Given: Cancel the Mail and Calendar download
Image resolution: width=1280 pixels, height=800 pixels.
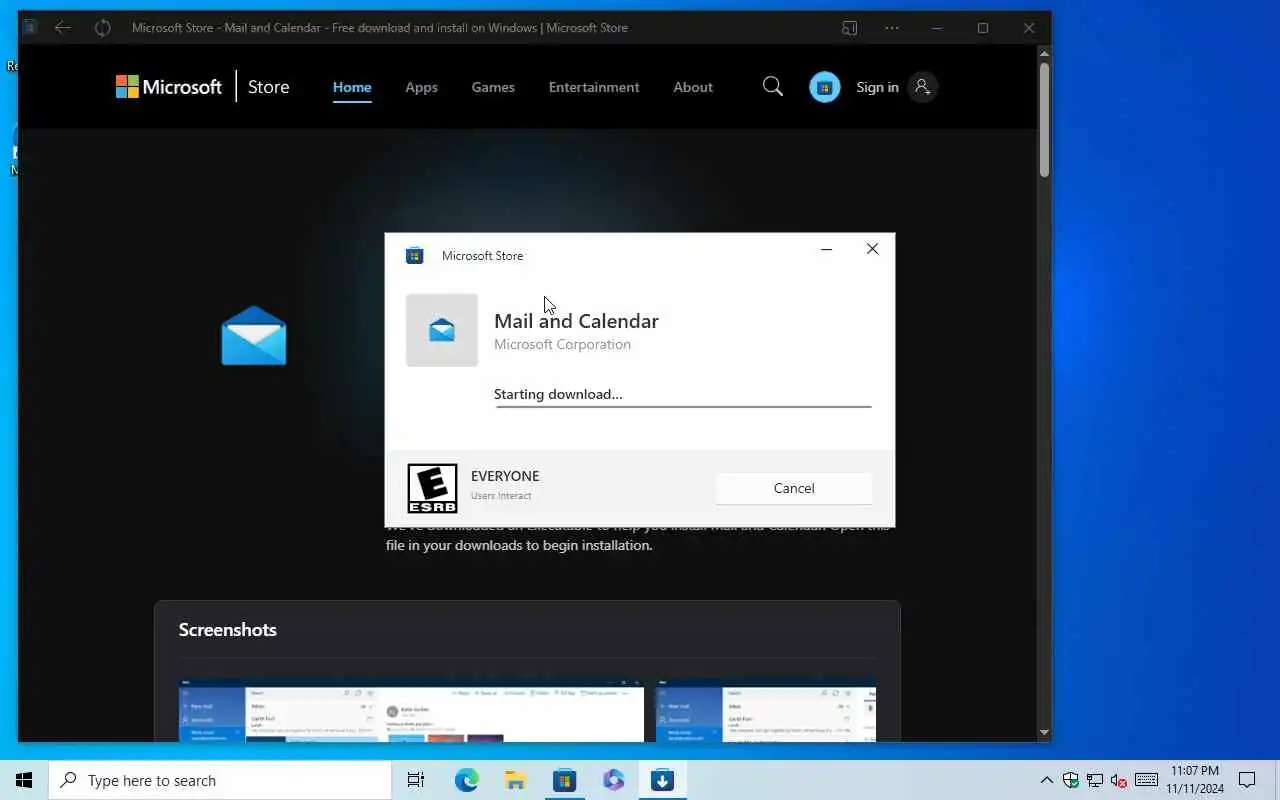Looking at the screenshot, I should 794,488.
